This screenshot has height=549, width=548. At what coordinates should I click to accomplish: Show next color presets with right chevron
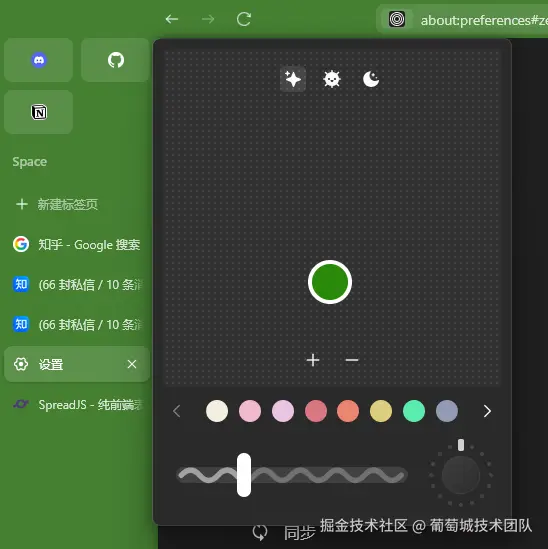487,411
